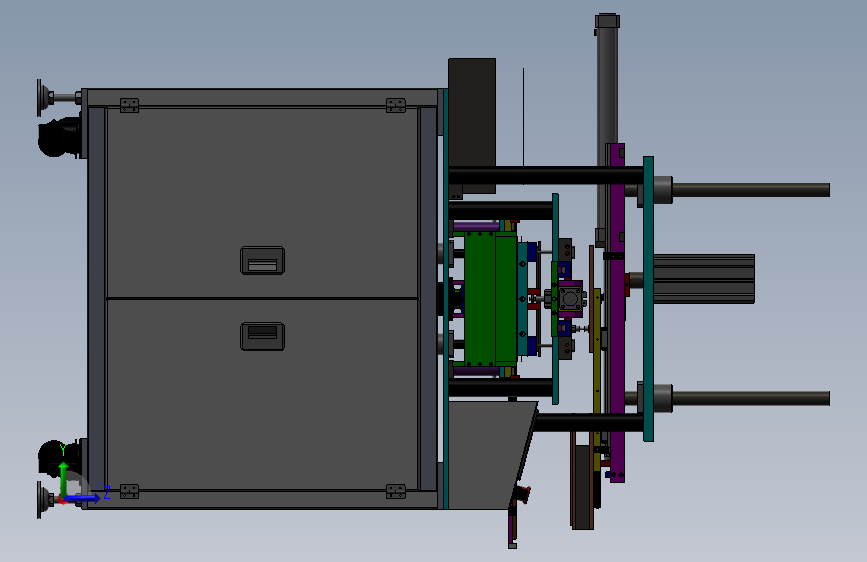Click the lower cabinet door panel
This screenshot has width=867, height=562.
tap(263, 394)
